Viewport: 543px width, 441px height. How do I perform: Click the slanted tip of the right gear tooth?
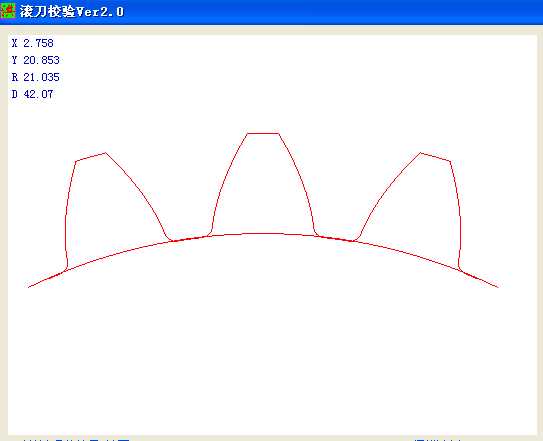[x=435, y=157]
